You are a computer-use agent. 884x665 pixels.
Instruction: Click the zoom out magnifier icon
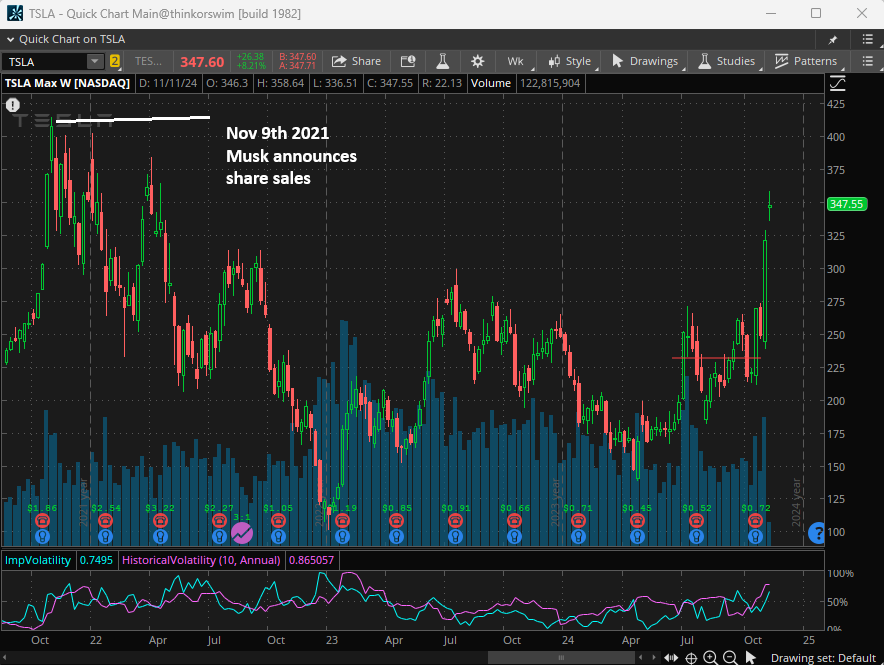pos(730,658)
